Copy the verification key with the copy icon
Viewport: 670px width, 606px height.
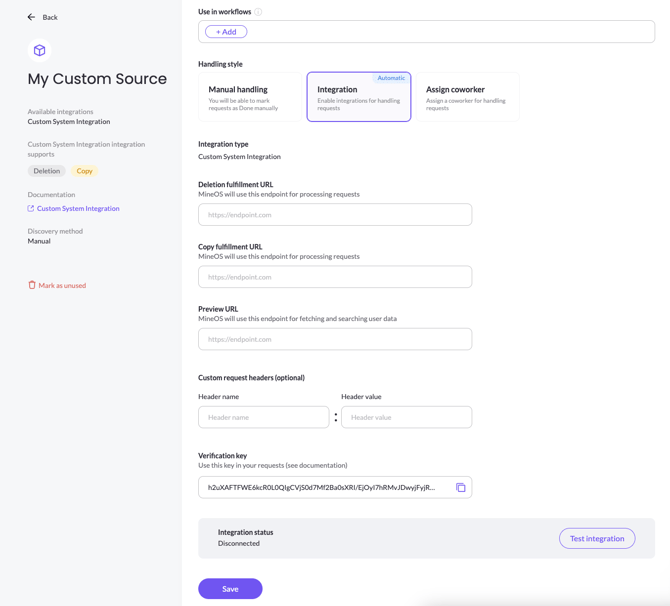pos(461,488)
